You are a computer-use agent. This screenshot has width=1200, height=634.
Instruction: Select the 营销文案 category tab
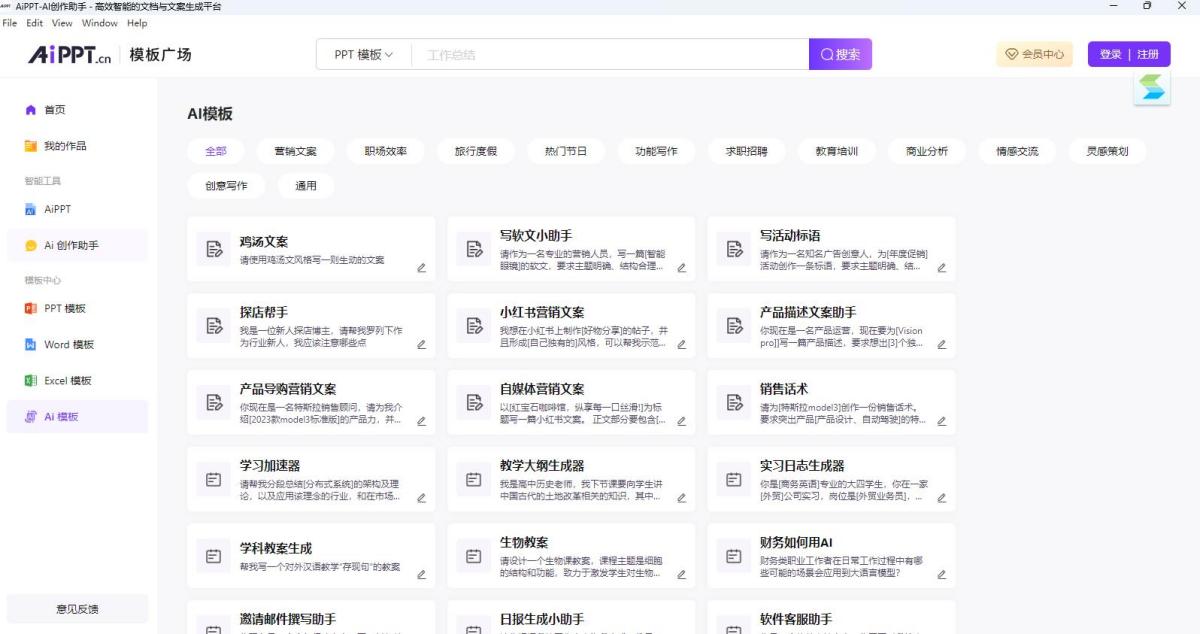295,152
